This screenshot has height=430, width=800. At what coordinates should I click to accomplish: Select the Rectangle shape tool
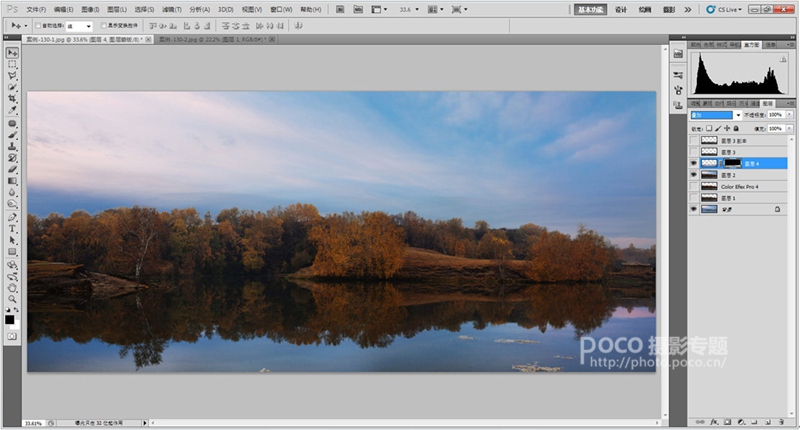[12, 252]
